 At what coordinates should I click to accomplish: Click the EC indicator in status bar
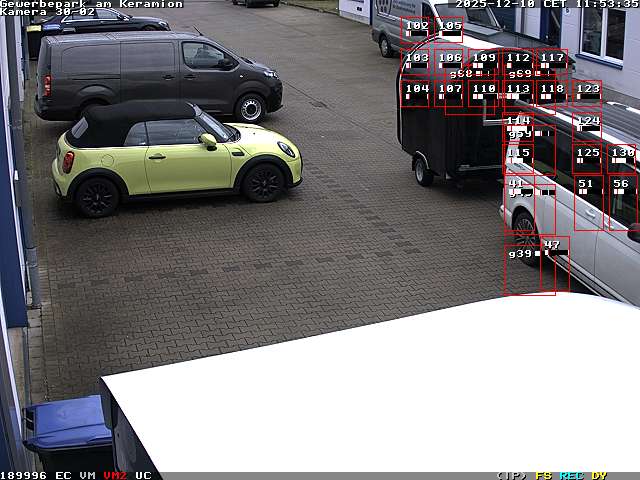point(63,475)
